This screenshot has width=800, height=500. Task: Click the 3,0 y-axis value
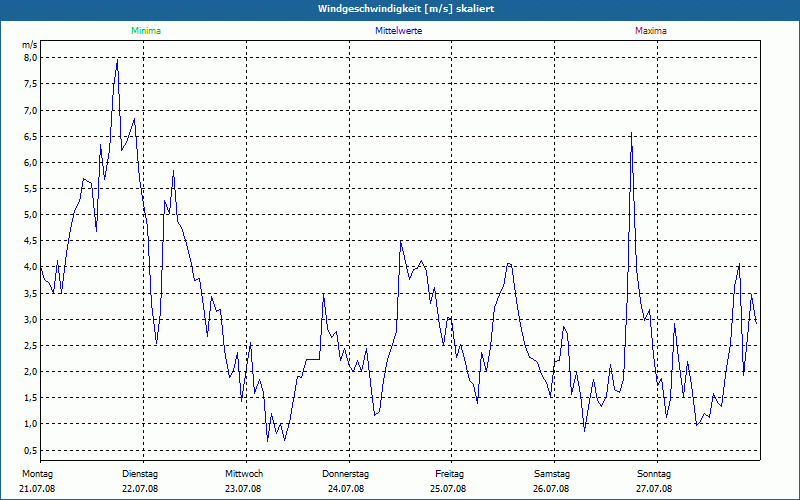(x=31, y=319)
